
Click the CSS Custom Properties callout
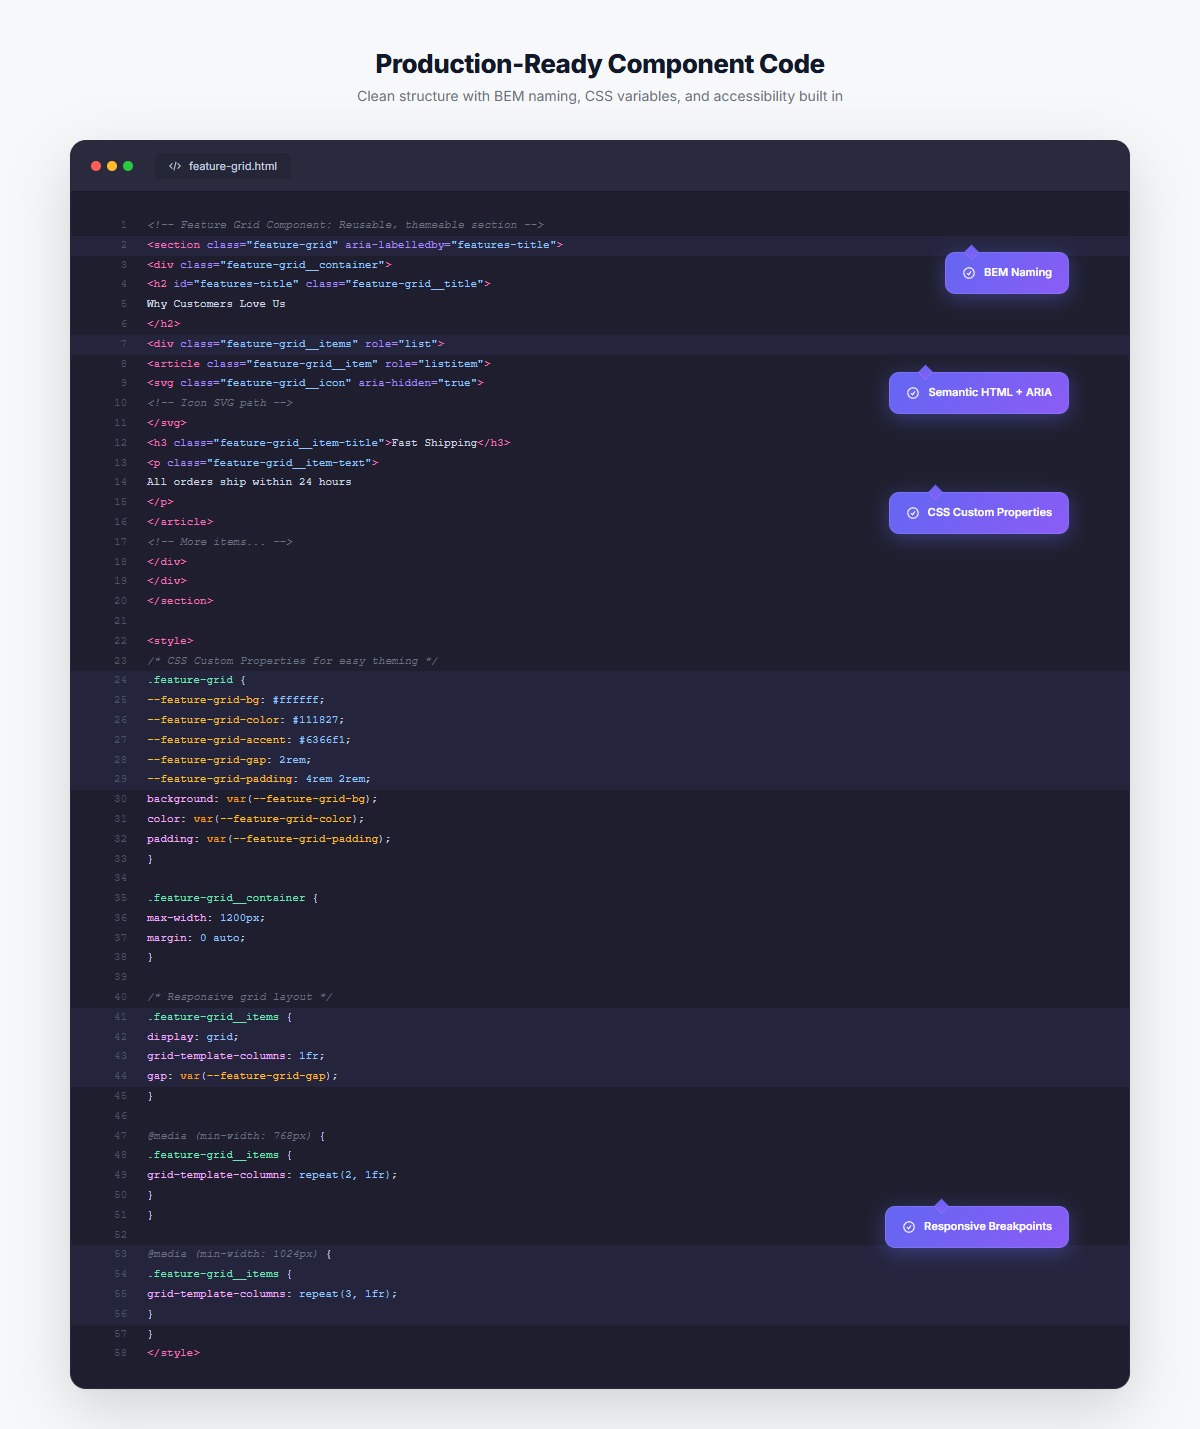pyautogui.click(x=978, y=512)
